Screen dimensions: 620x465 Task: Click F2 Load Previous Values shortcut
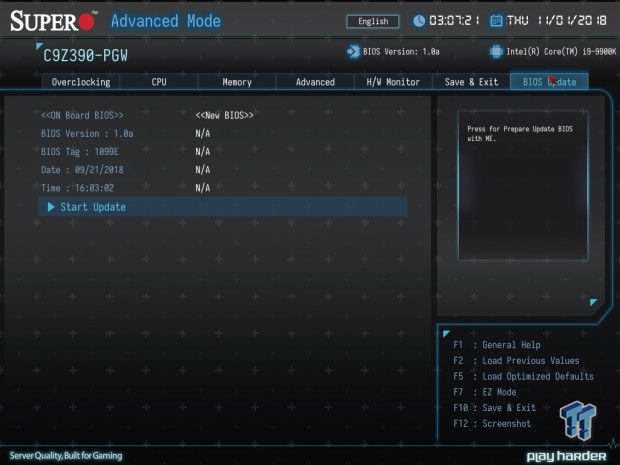click(x=516, y=361)
